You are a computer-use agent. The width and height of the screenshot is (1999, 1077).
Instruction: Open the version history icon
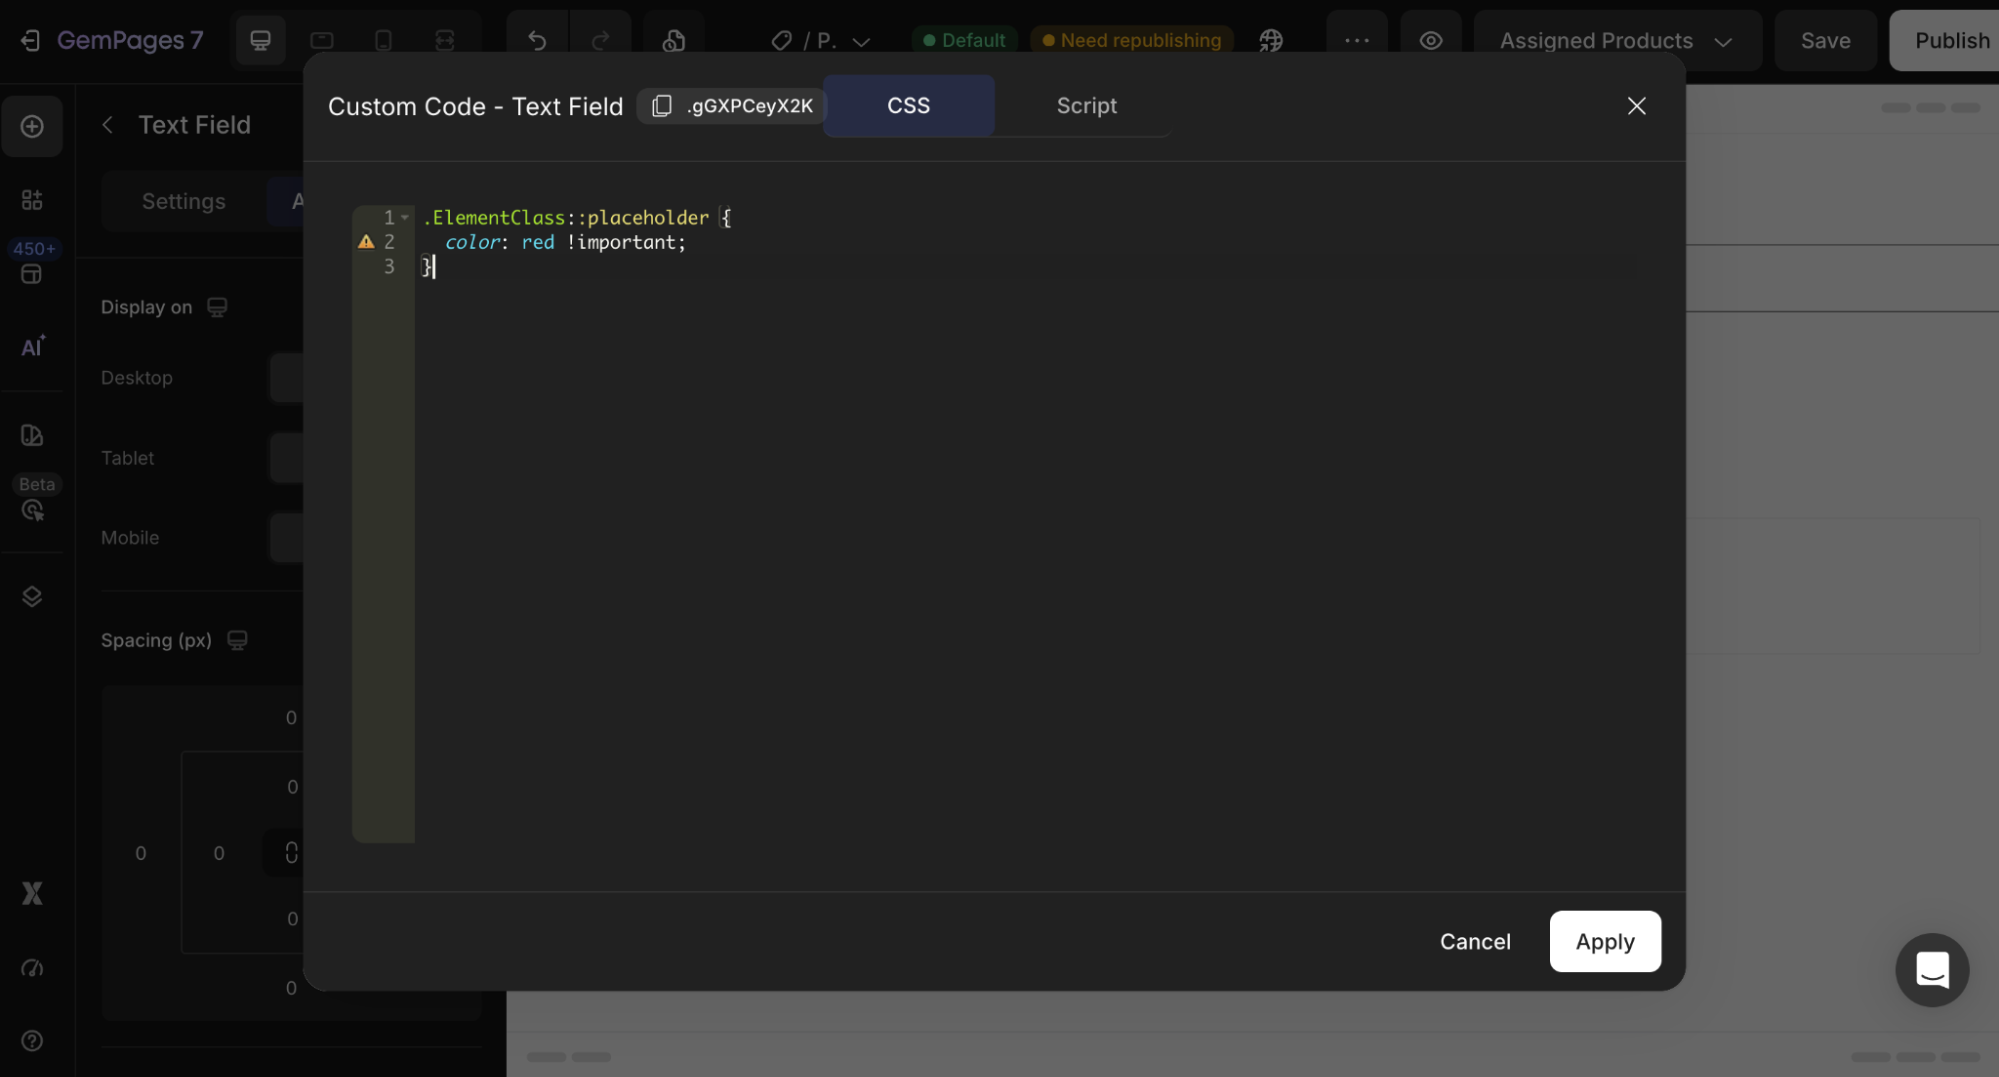(674, 40)
